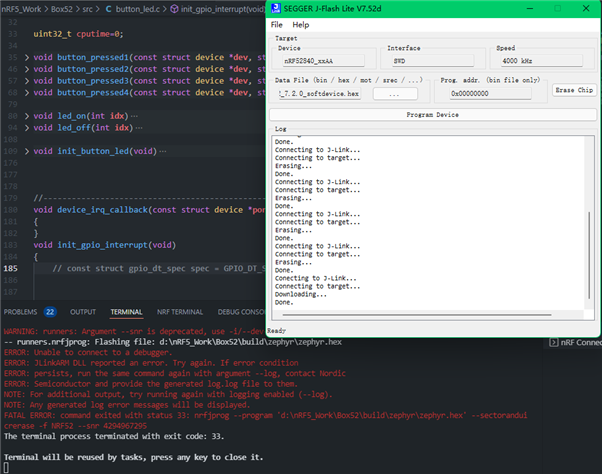
Task: Click the led_on folded ellipsis marker
Action: 134,116
